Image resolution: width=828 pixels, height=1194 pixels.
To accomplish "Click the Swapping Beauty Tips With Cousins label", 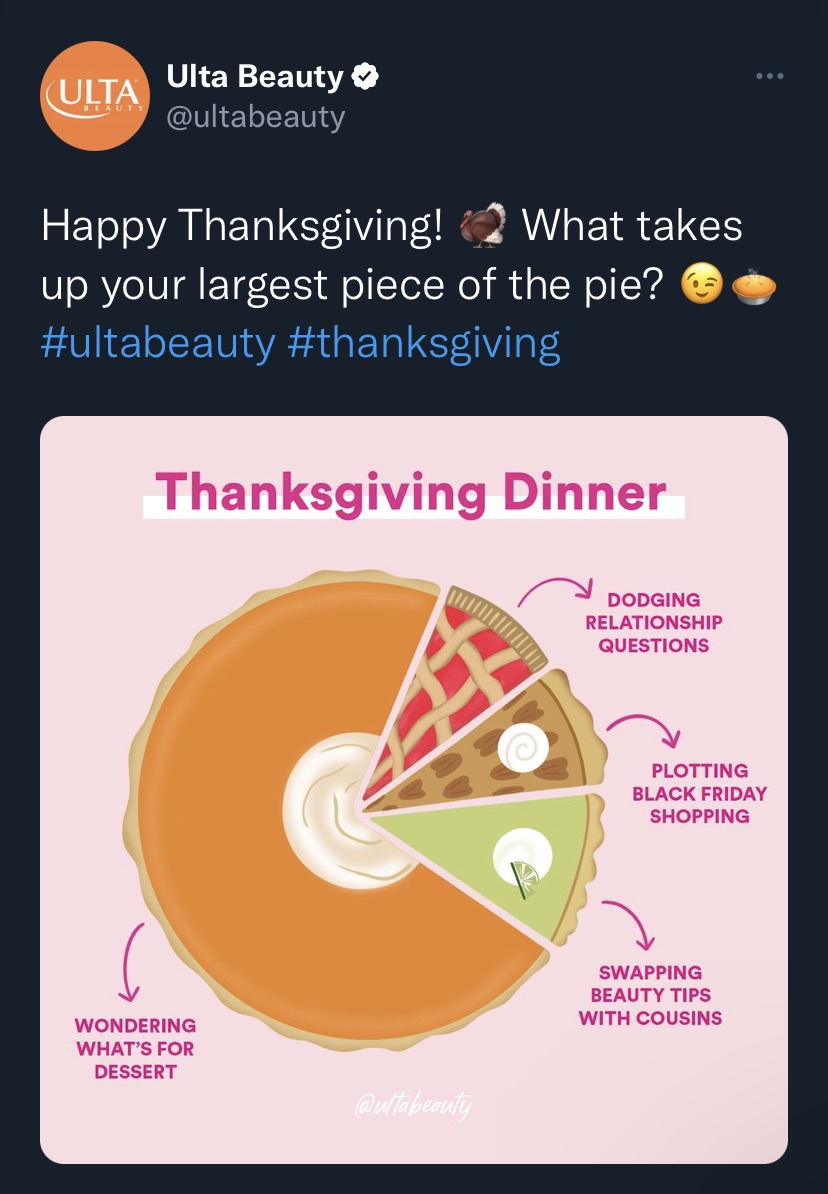I will tap(650, 994).
